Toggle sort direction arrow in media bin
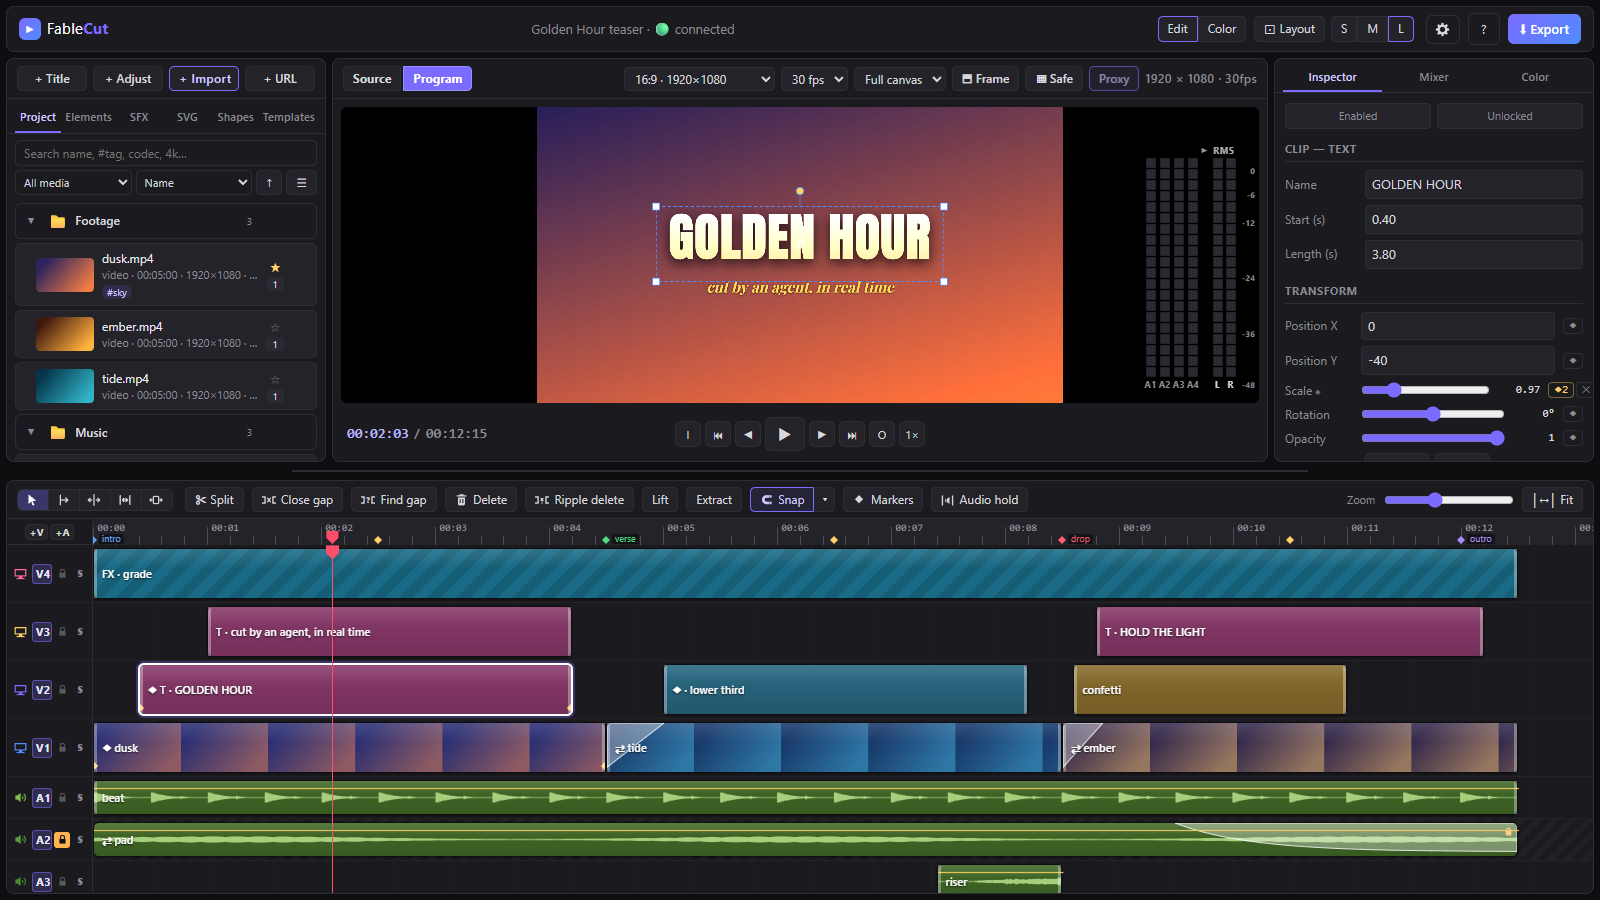1600x900 pixels. pos(269,183)
